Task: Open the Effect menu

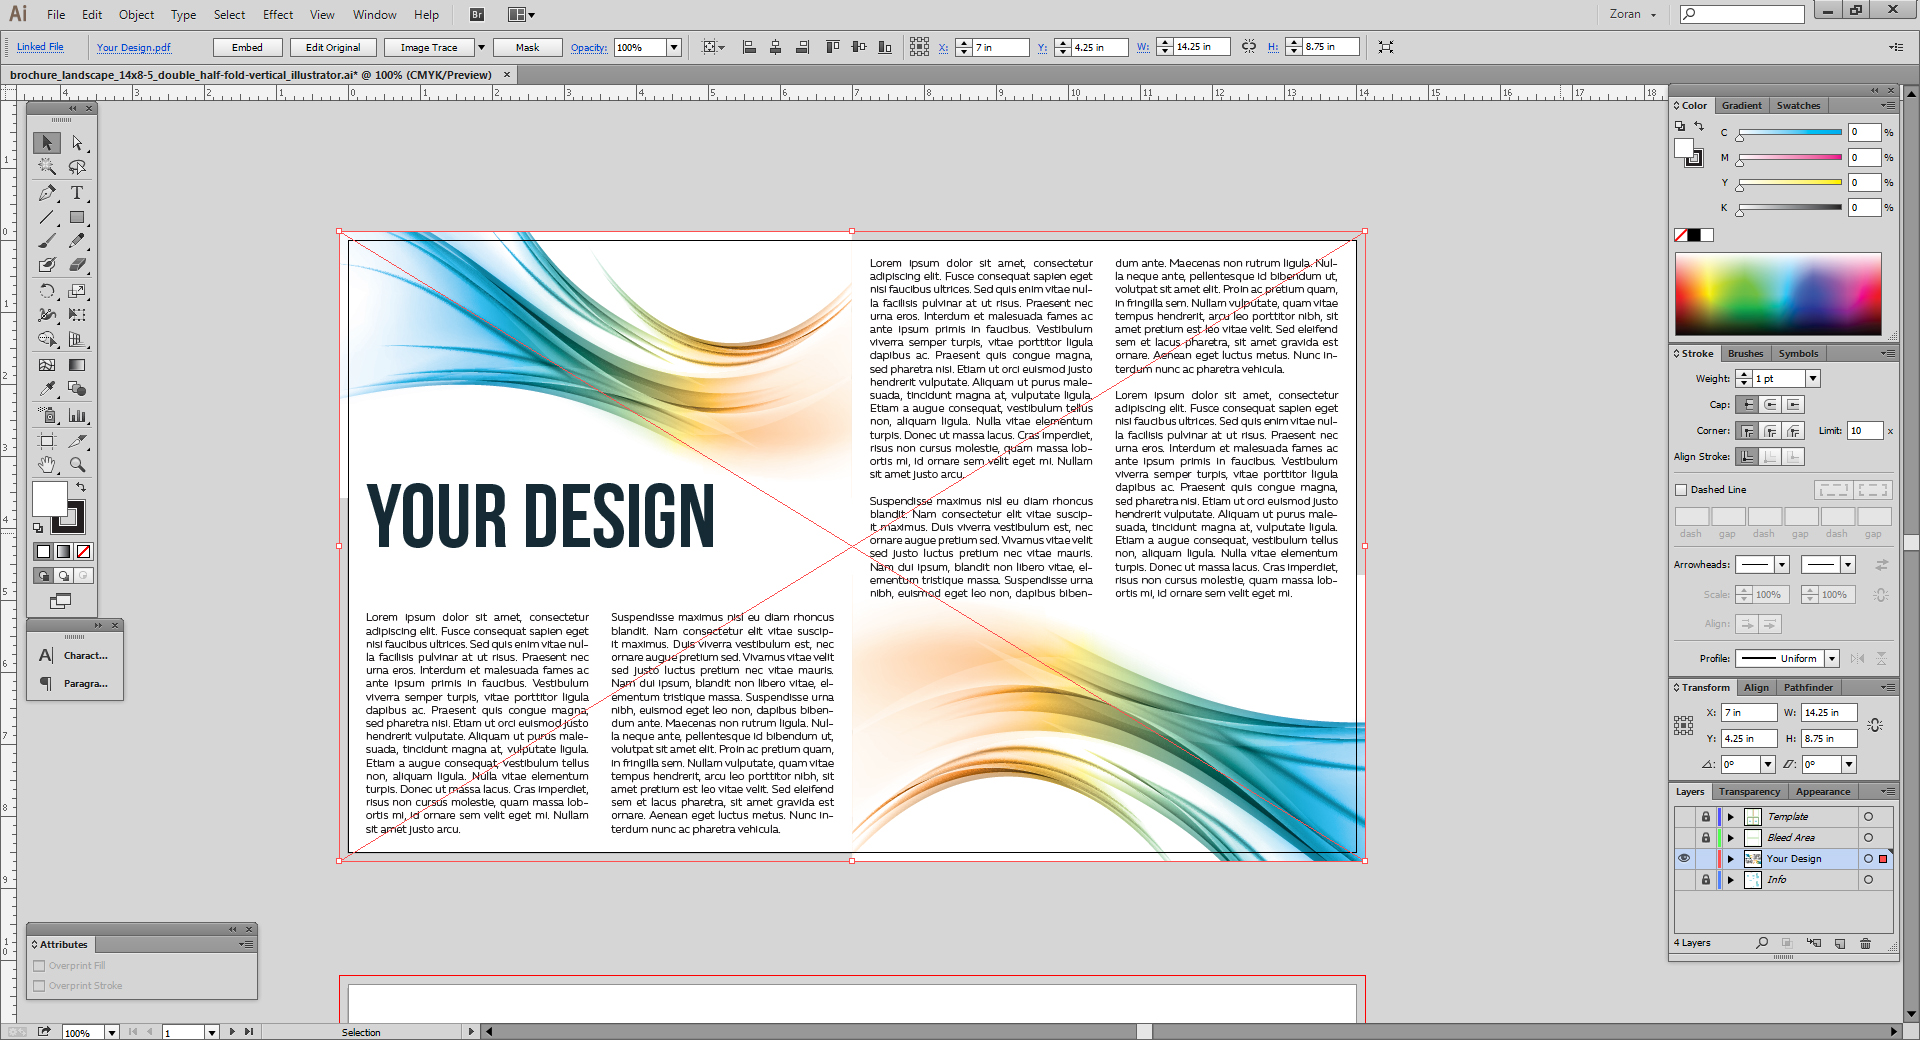Action: (277, 14)
